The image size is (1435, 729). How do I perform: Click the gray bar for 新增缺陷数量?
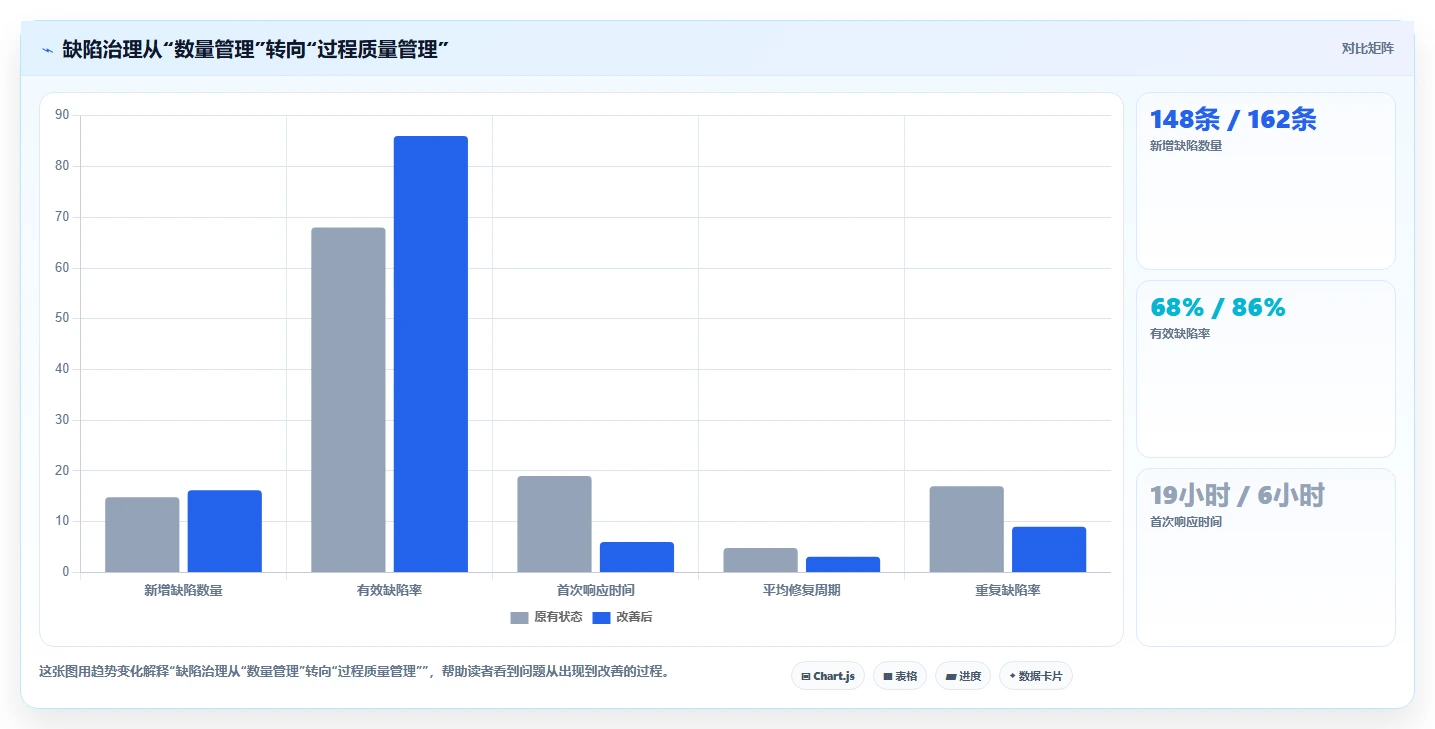tap(142, 535)
